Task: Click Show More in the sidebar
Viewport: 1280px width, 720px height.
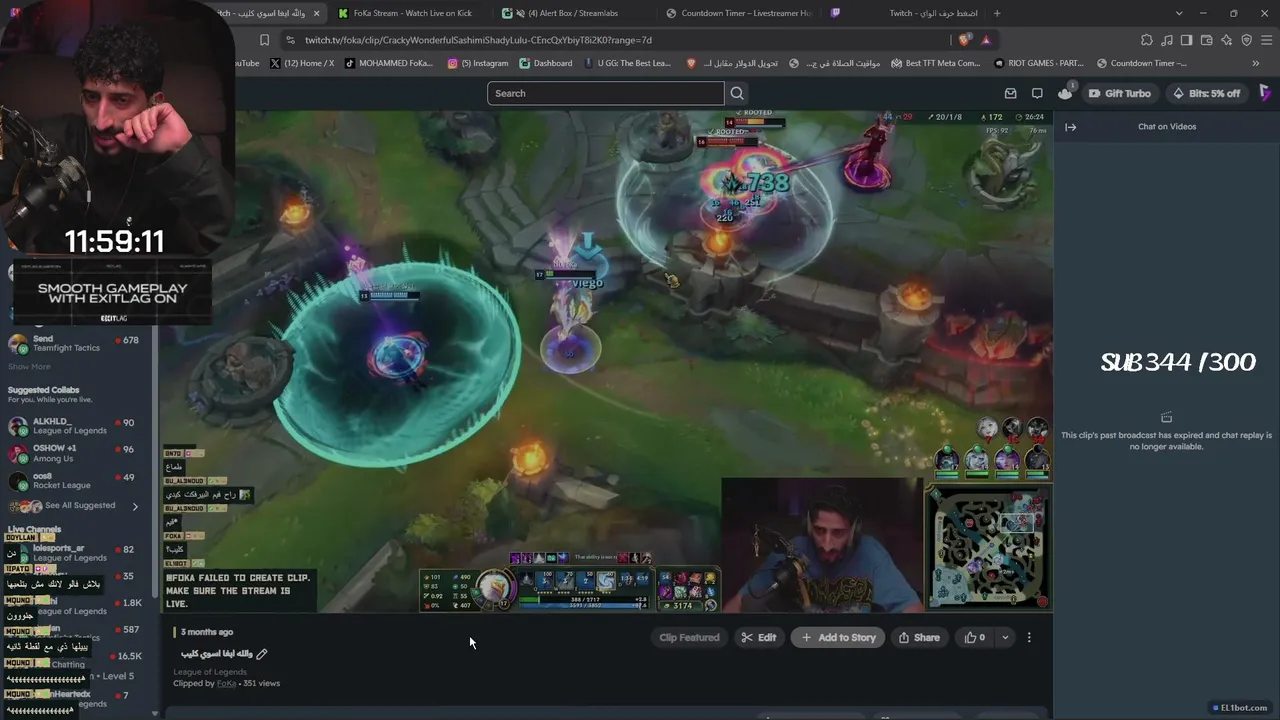Action: (x=29, y=367)
